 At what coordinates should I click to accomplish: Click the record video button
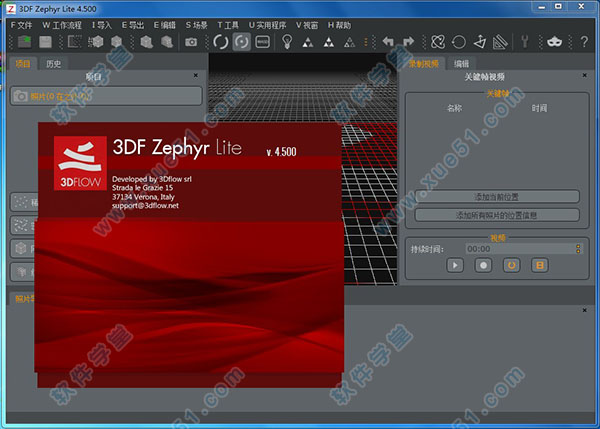tap(483, 265)
